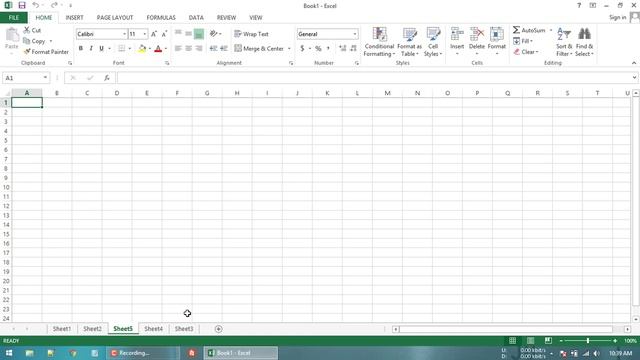Open the Borders button
This screenshot has width=640, height=360.
pos(122,49)
